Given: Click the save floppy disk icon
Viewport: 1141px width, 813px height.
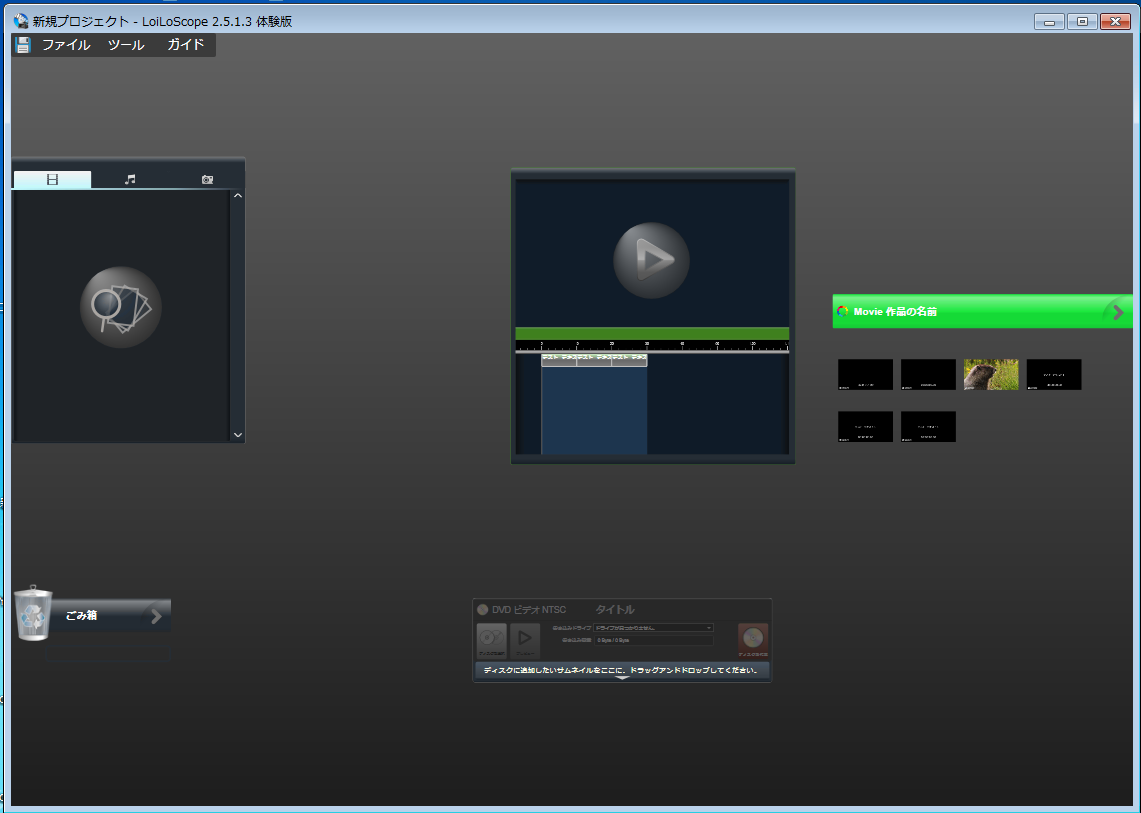Looking at the screenshot, I should tap(23, 45).
